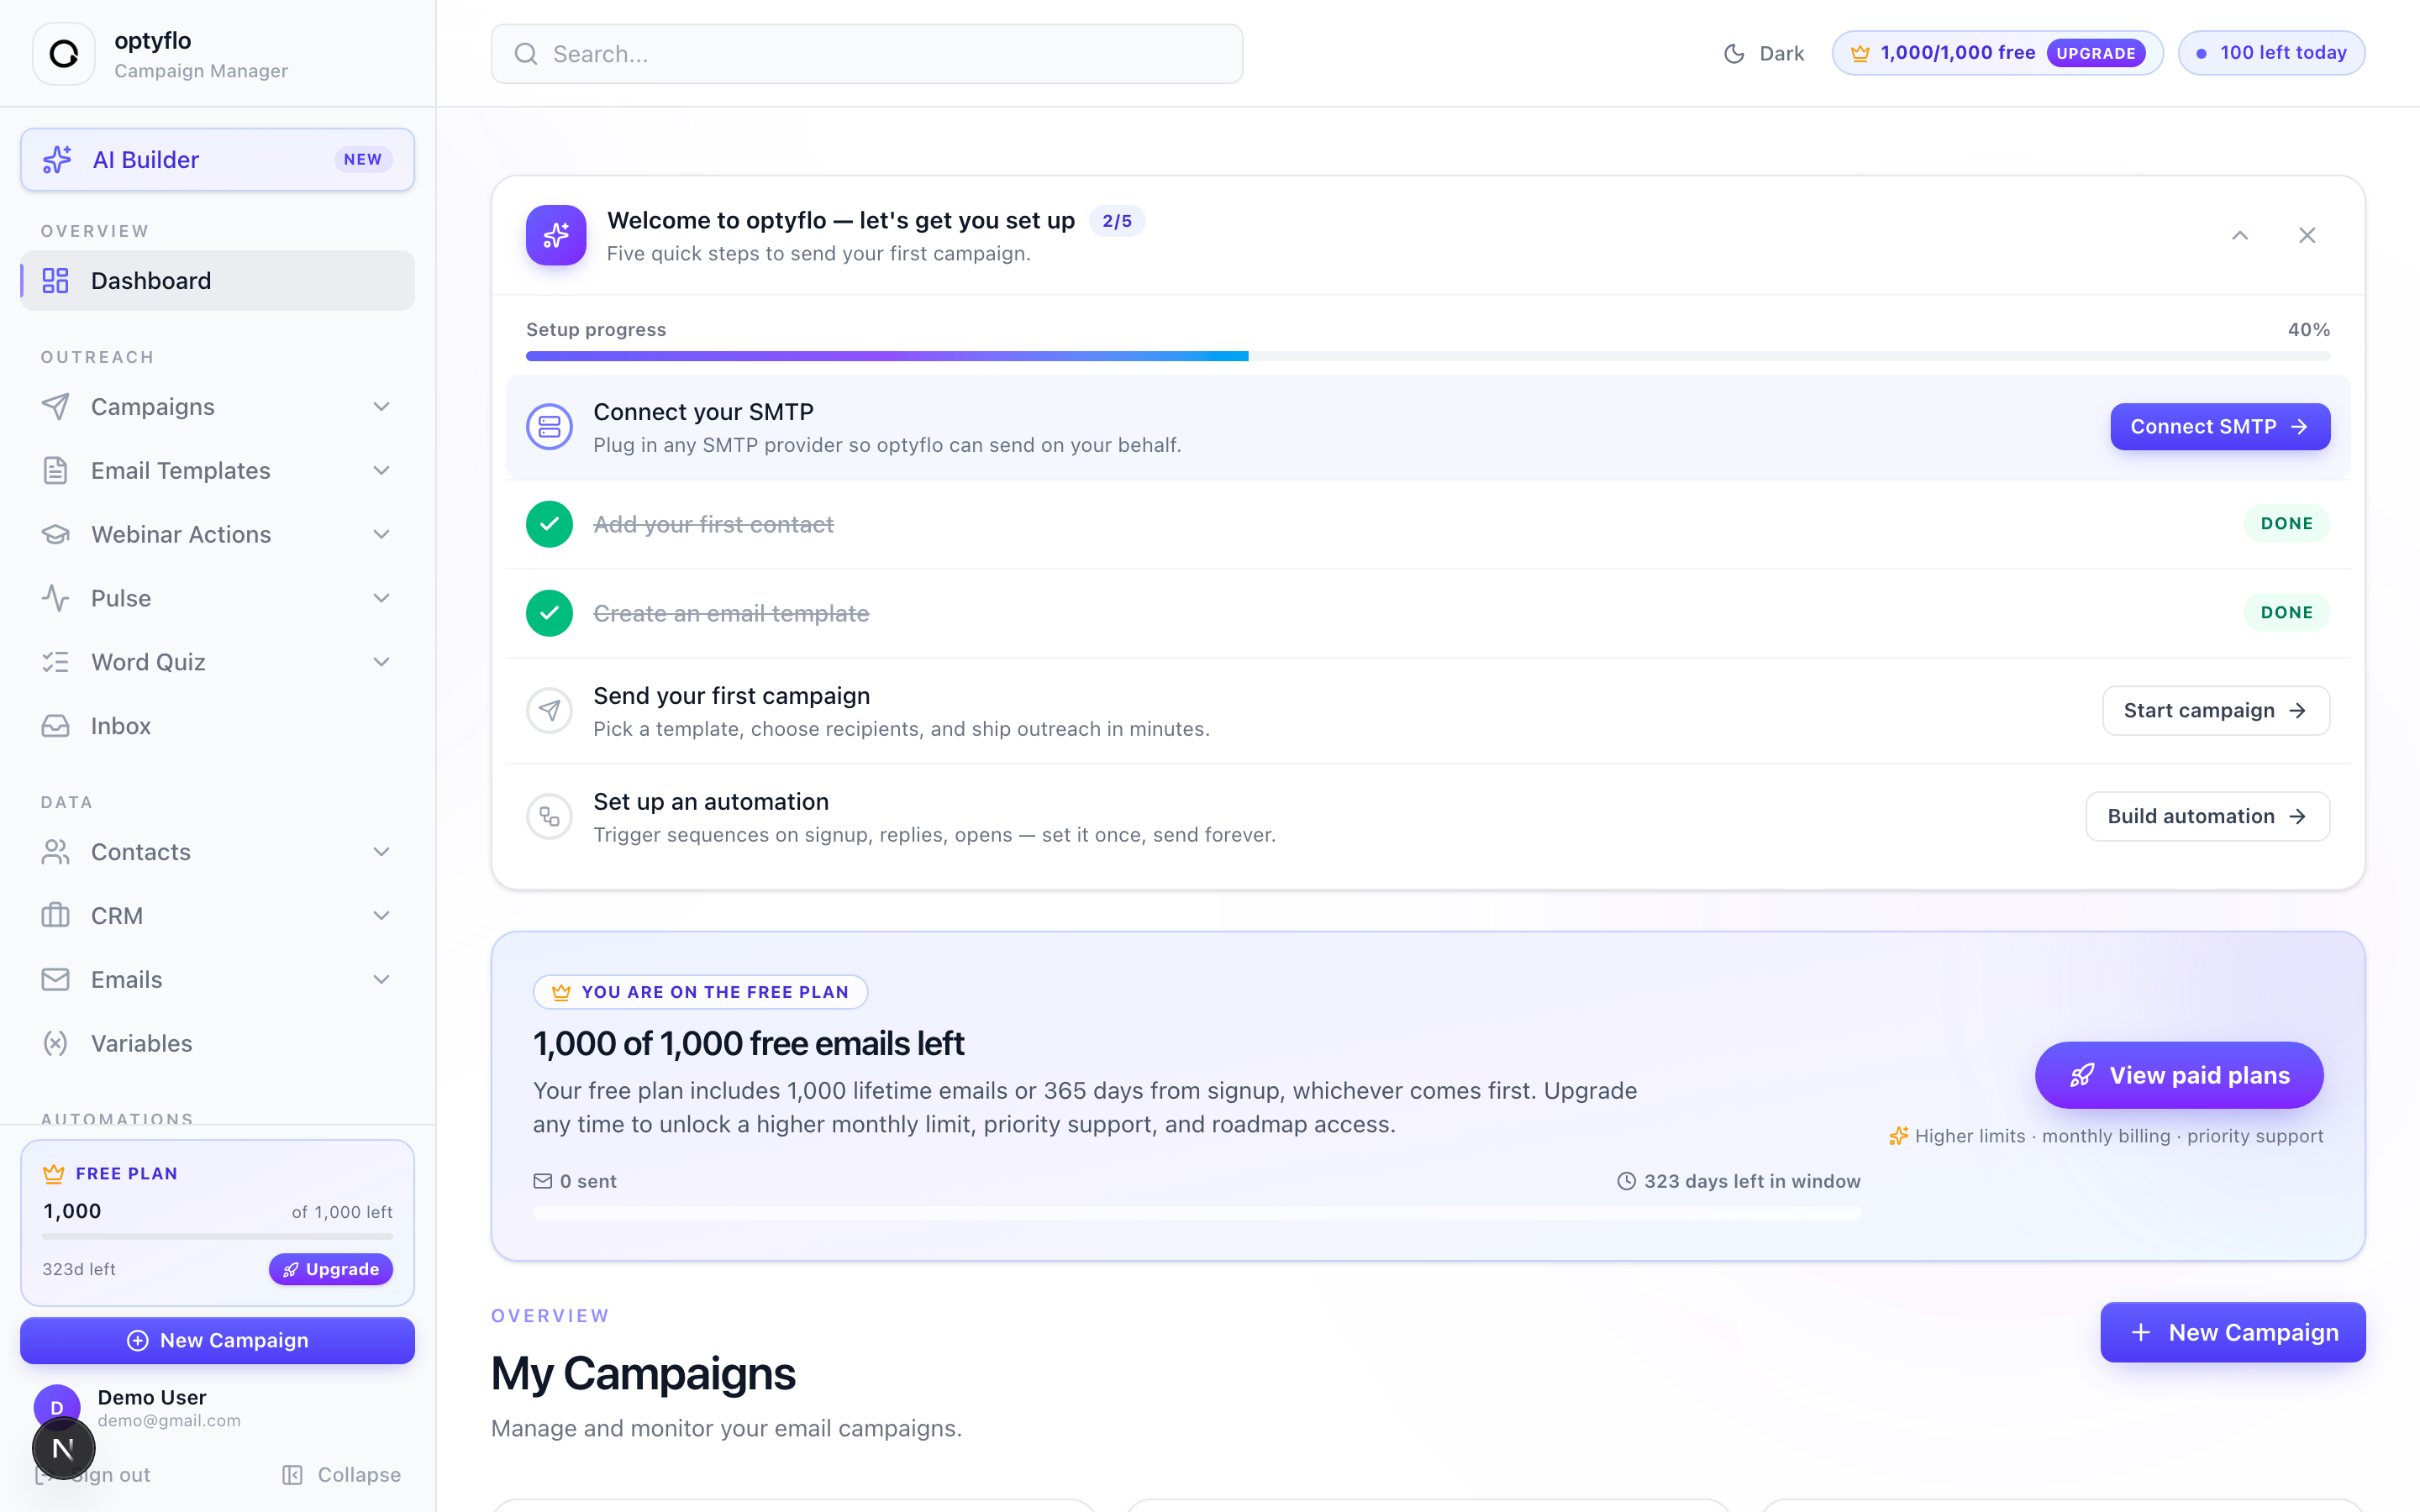
Task: Expand the Pulse chevron
Action: coord(382,598)
